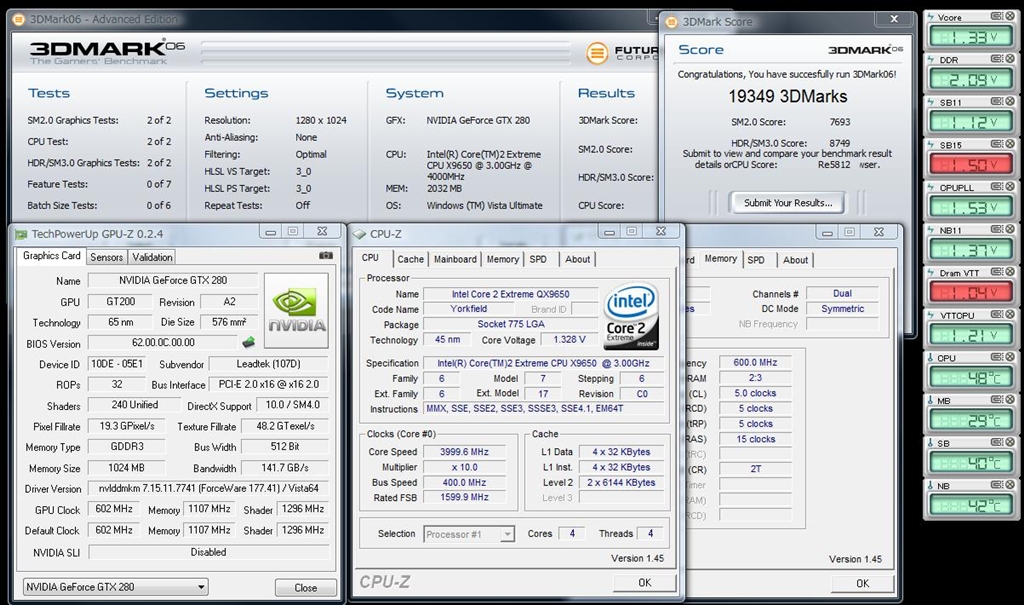Screen dimensions: 1024x605
Task: Click the Core Speed value 3999.6 MHz
Action: point(464,451)
